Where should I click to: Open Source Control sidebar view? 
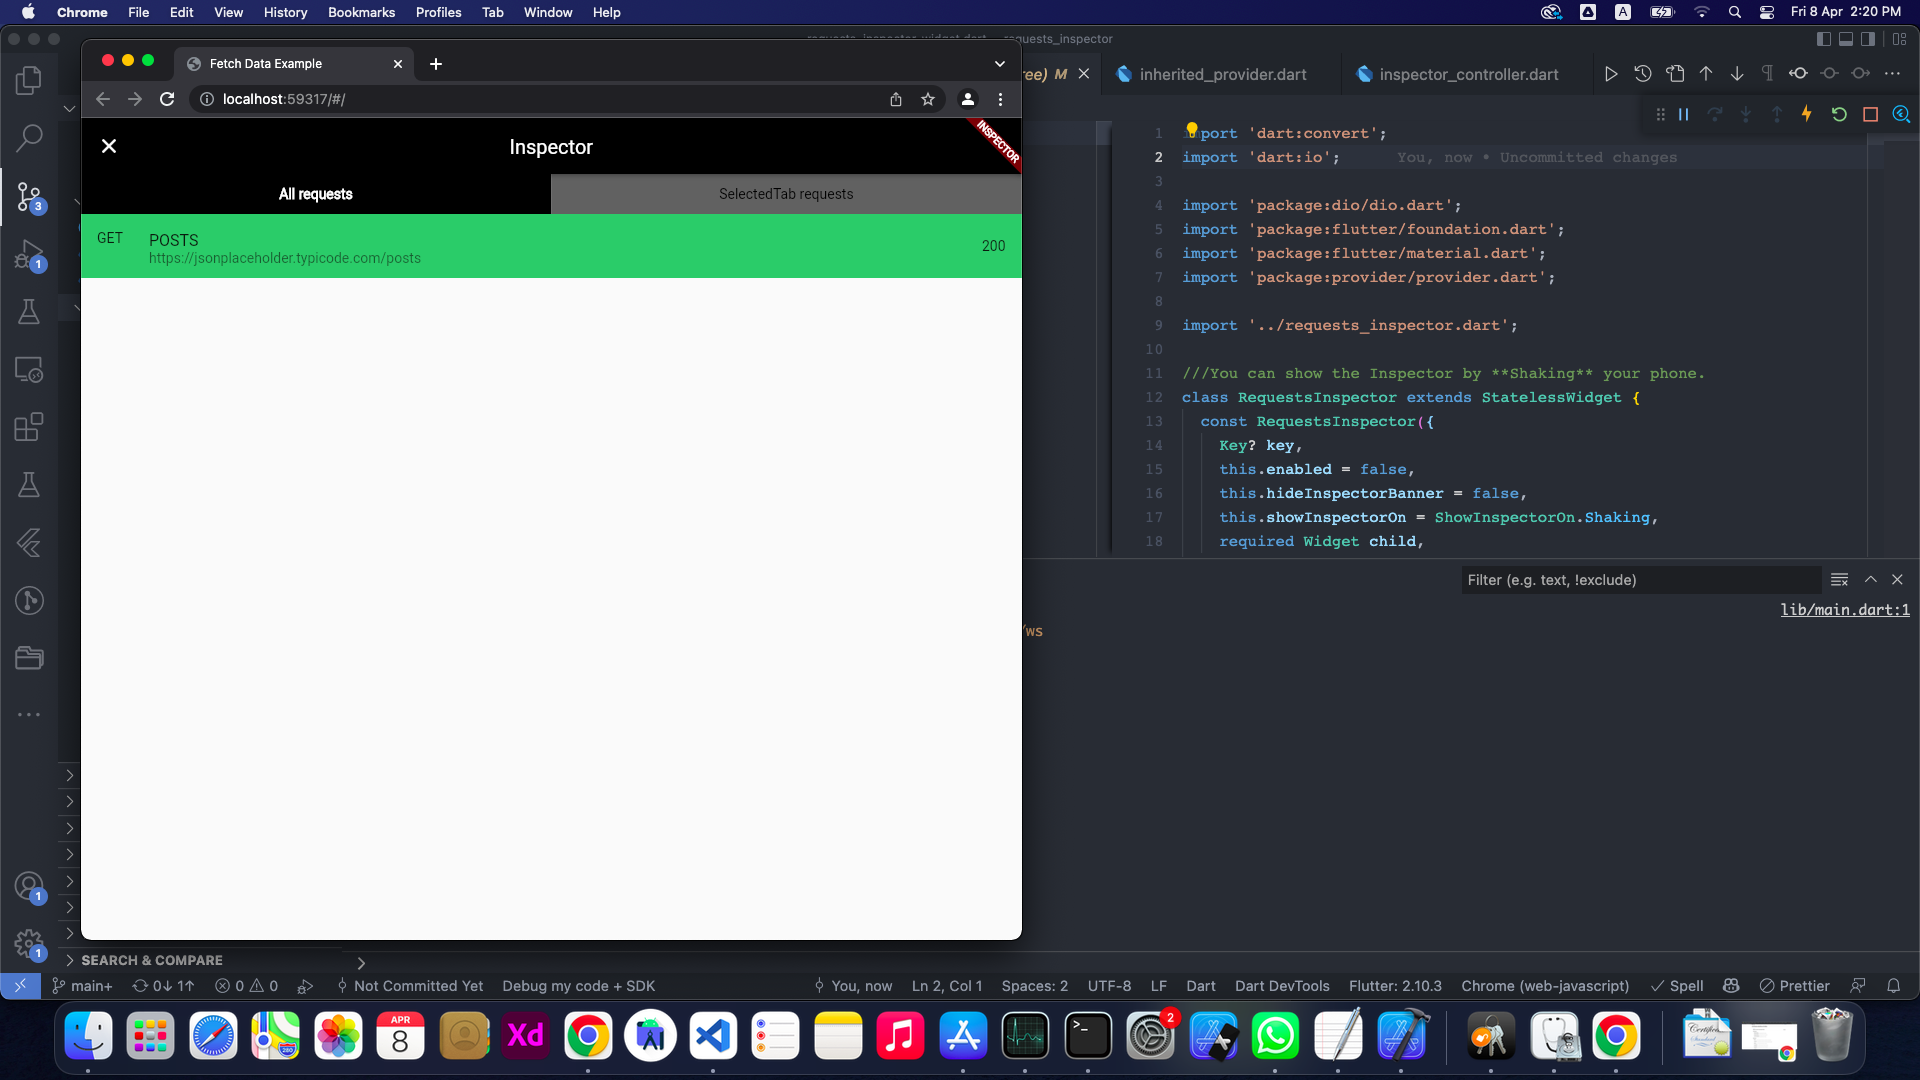pyautogui.click(x=29, y=197)
